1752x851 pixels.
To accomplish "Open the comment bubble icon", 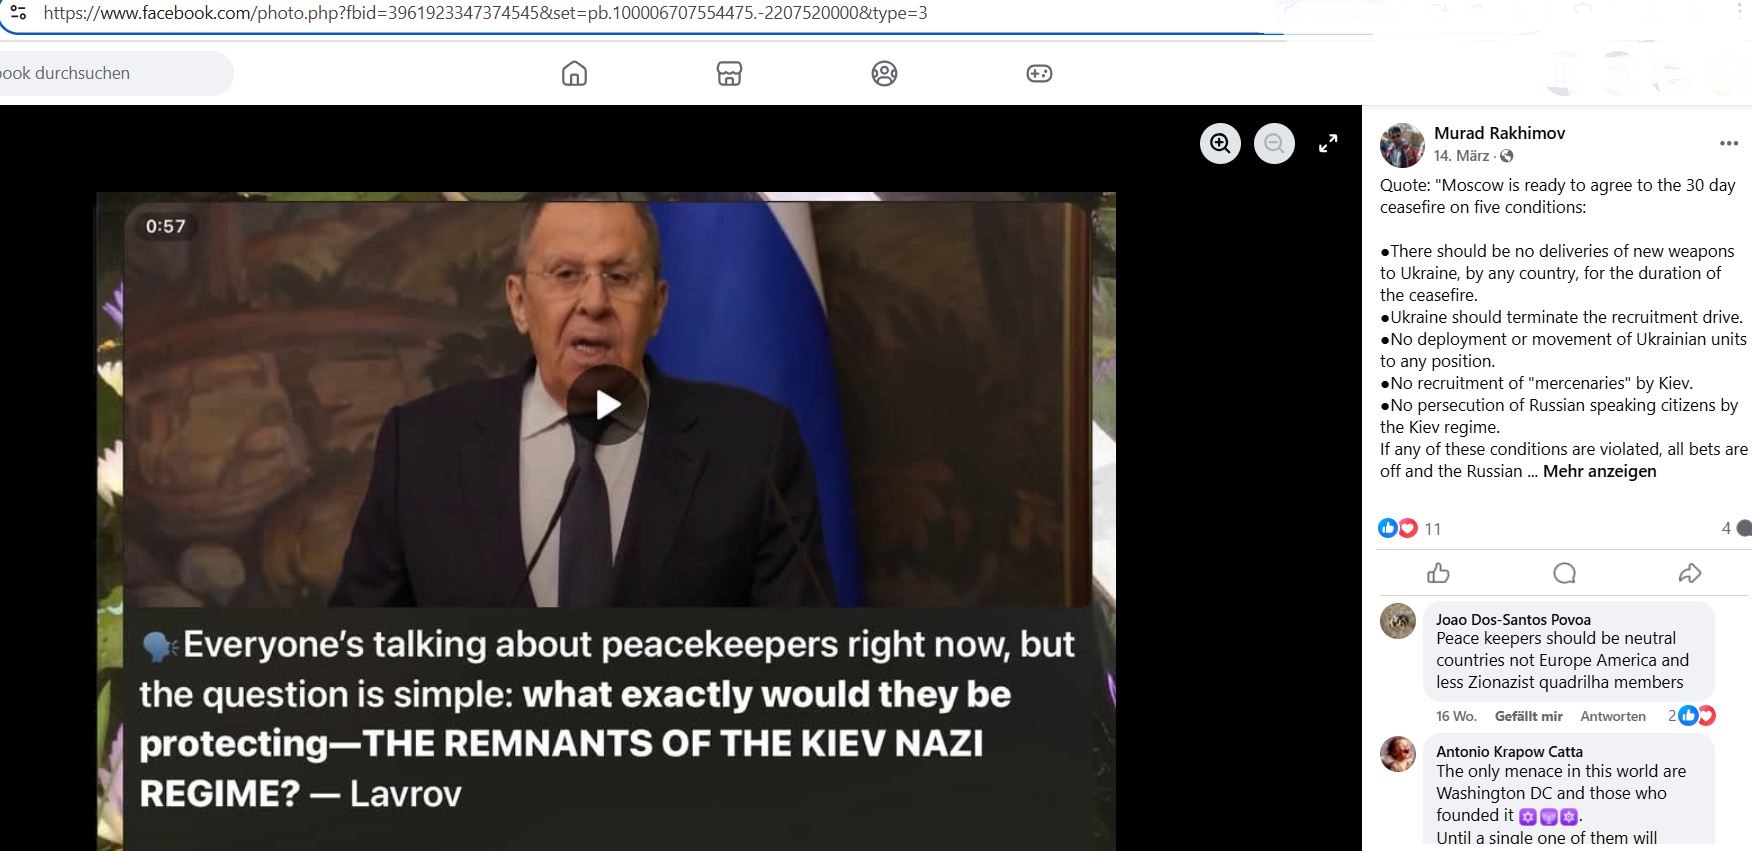I will pyautogui.click(x=1564, y=573).
